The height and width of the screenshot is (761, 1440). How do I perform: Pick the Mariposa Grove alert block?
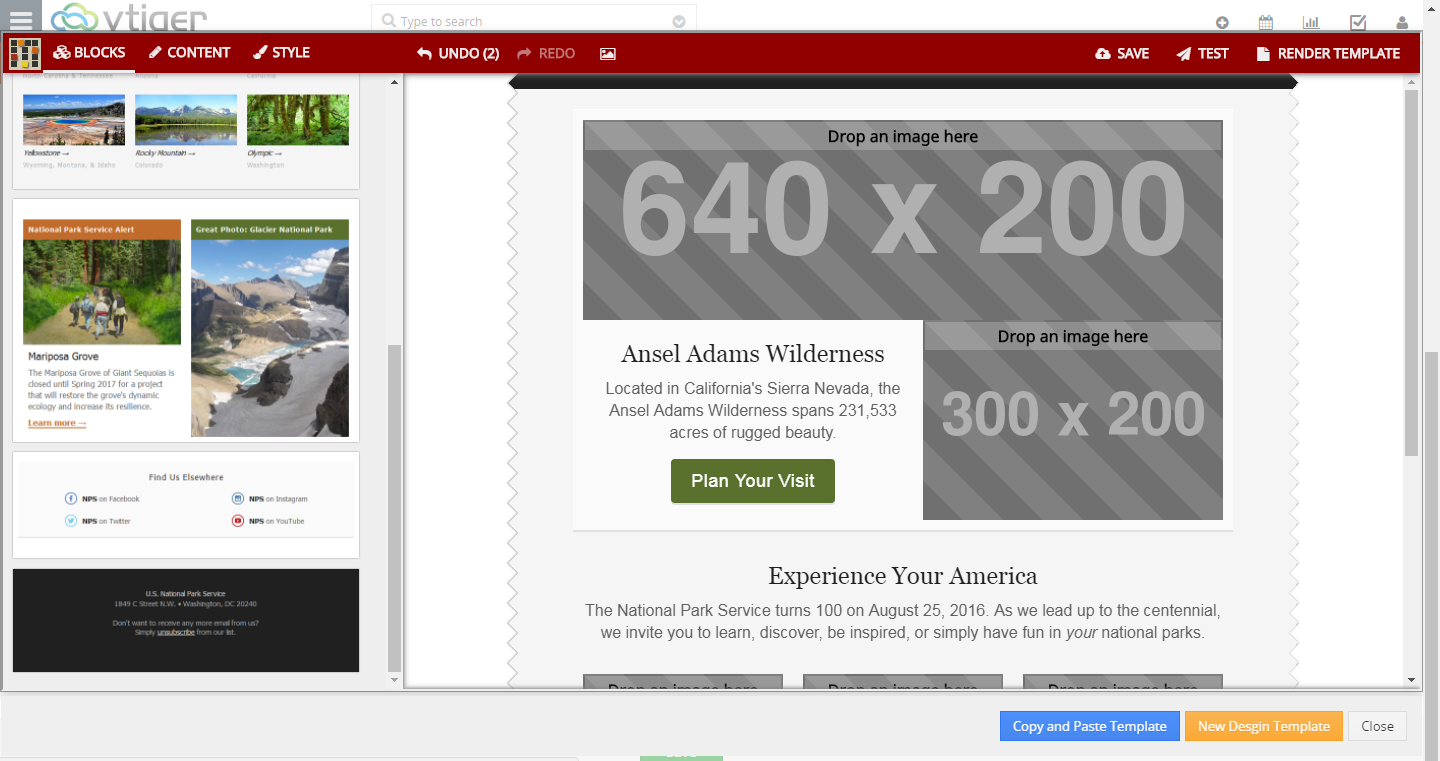102,325
